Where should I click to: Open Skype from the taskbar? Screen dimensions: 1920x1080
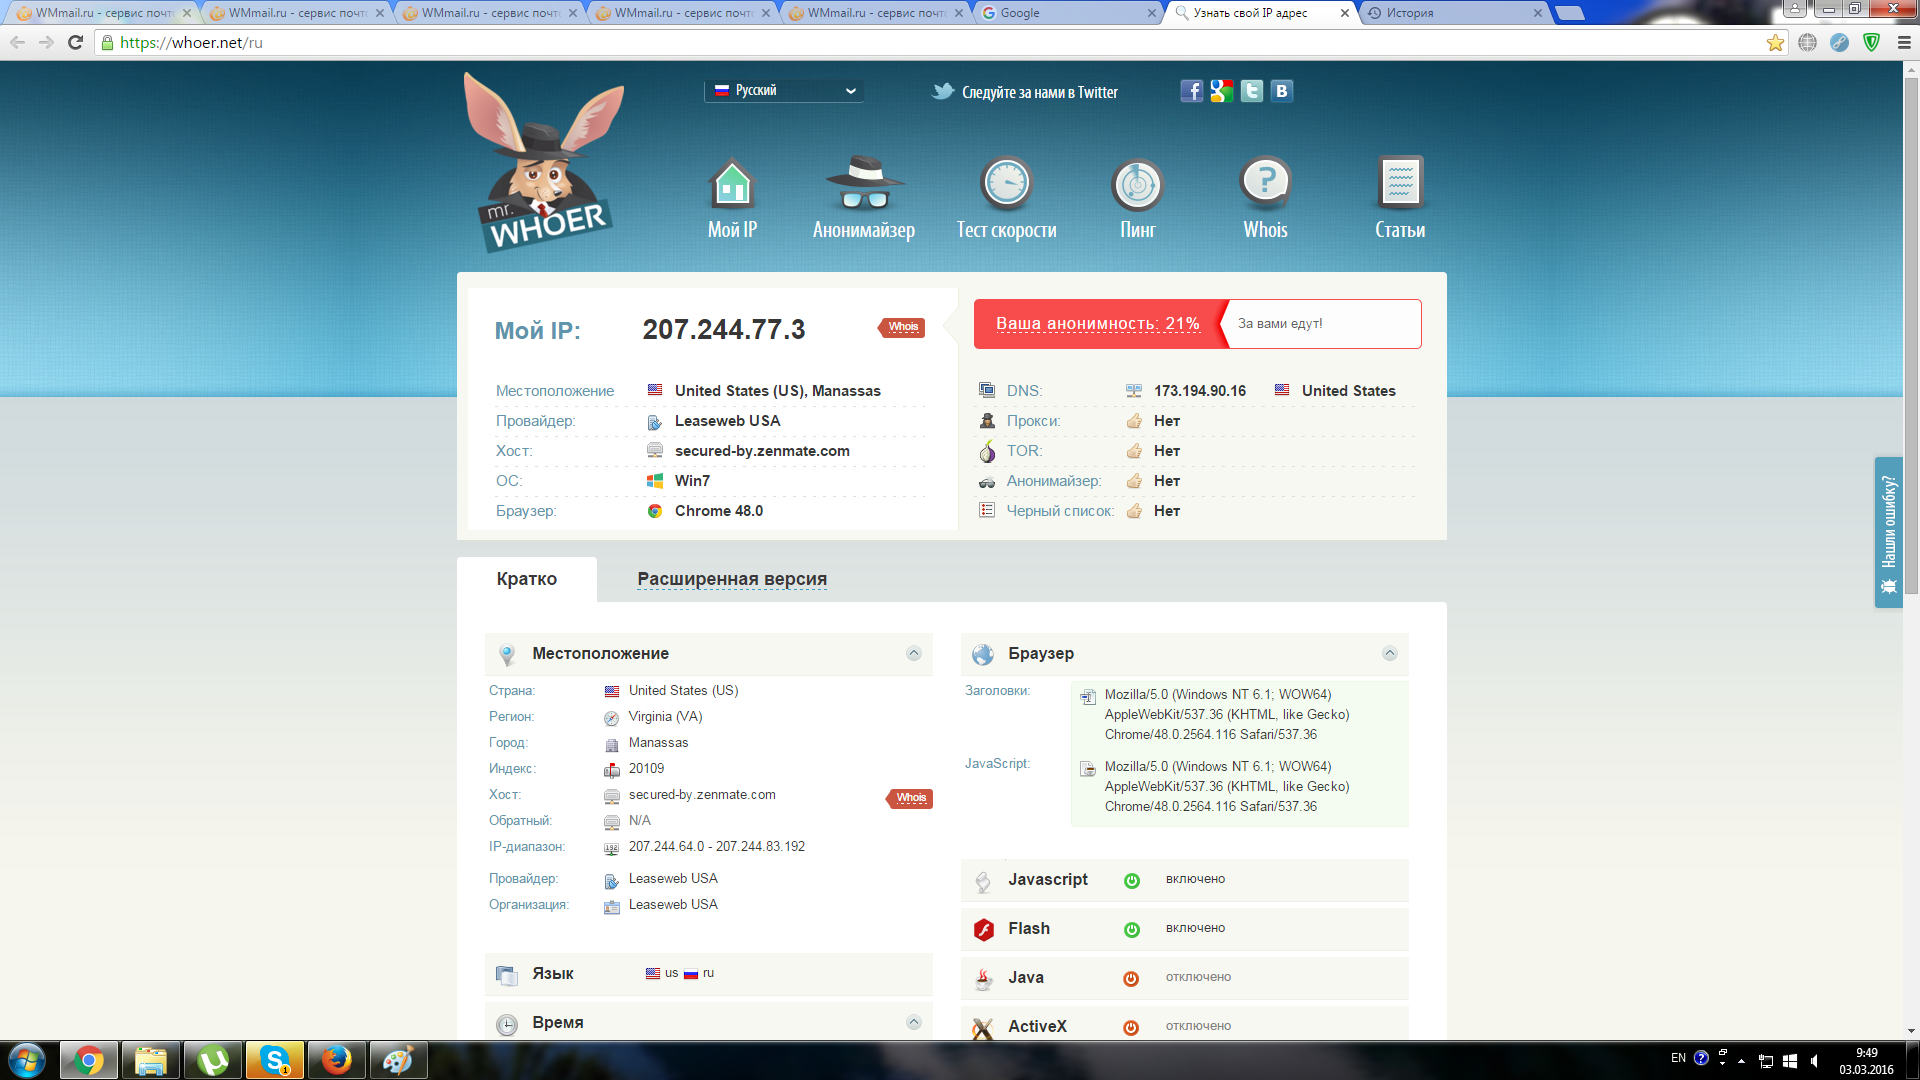[x=274, y=1060]
